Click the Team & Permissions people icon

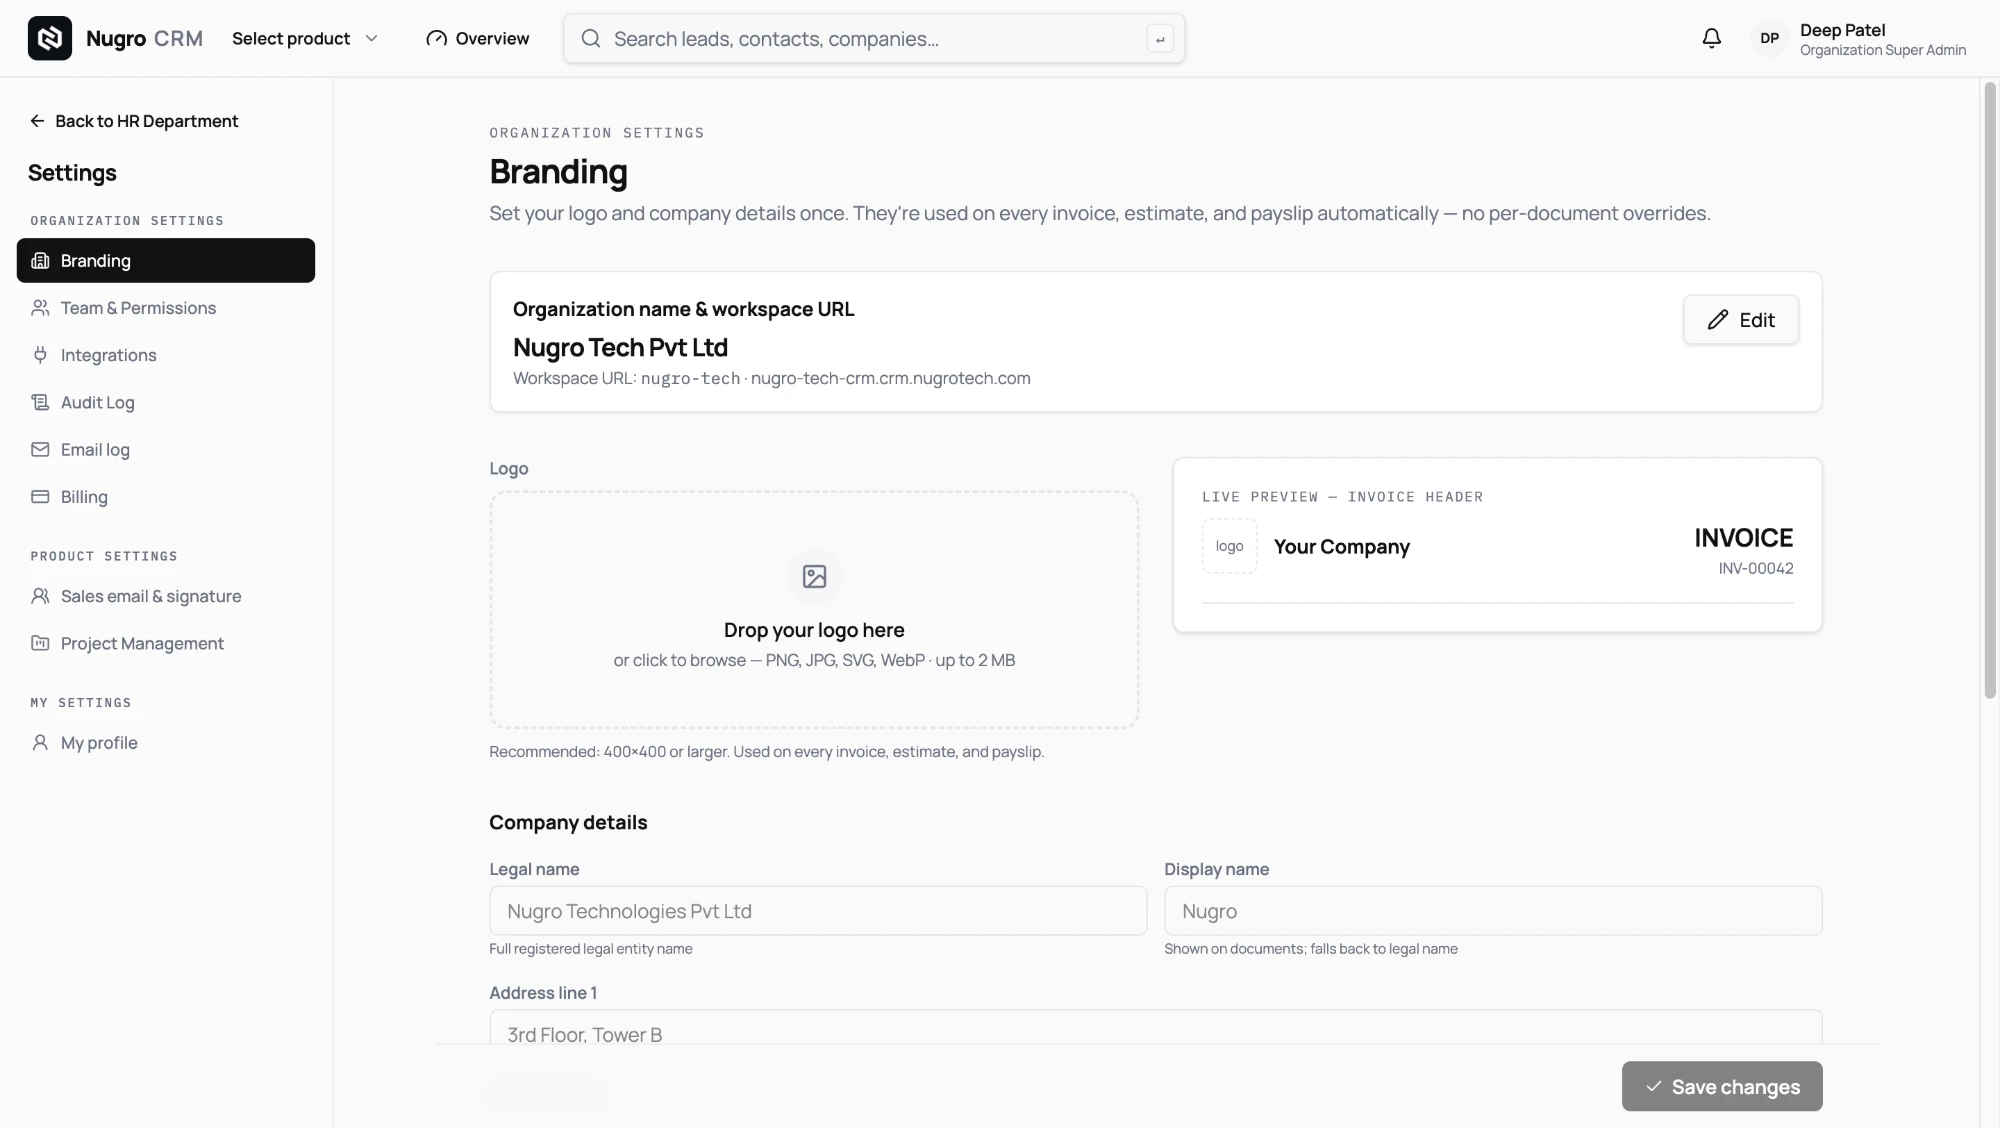click(40, 308)
